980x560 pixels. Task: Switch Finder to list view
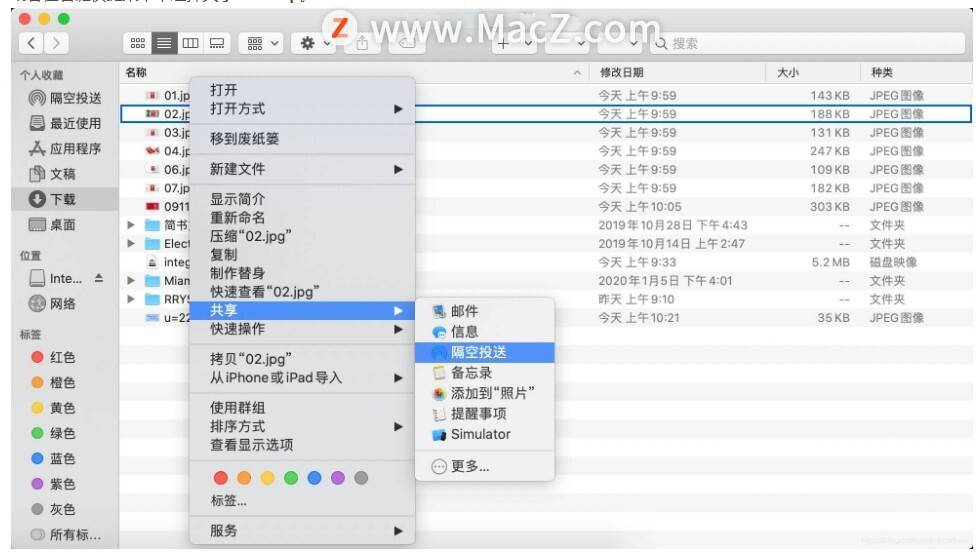tap(164, 43)
